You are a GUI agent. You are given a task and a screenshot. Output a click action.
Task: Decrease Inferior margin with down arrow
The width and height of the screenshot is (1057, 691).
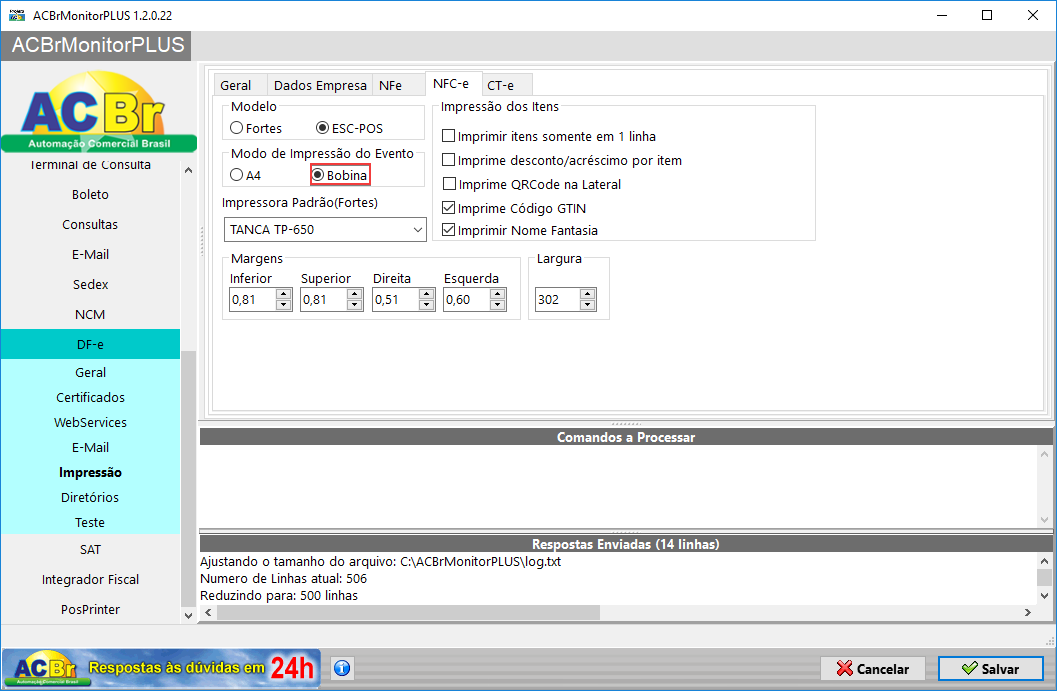(x=284, y=305)
